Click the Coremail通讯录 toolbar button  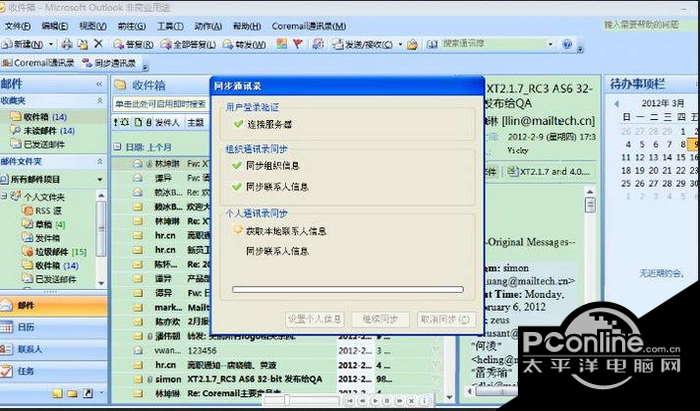coord(38,63)
